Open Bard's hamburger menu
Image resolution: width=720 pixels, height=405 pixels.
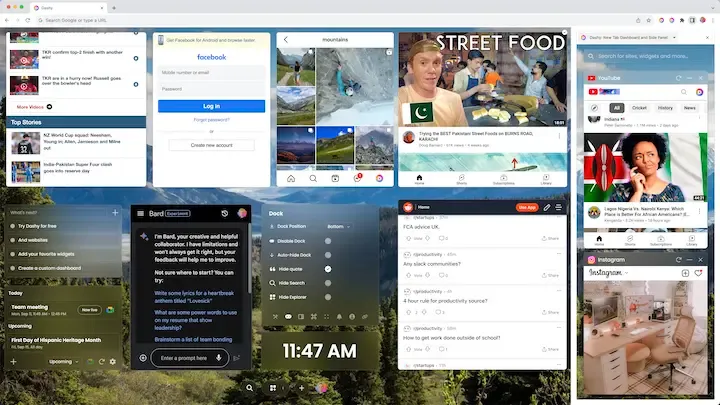[141, 214]
